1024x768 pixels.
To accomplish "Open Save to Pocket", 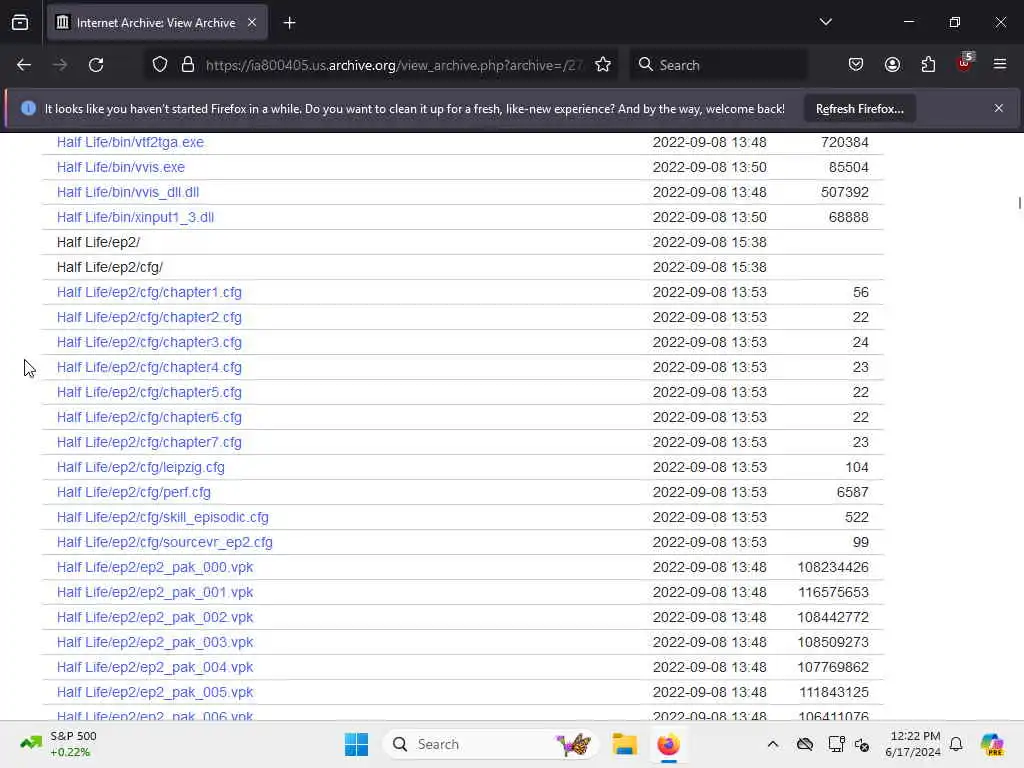I will pos(856,65).
